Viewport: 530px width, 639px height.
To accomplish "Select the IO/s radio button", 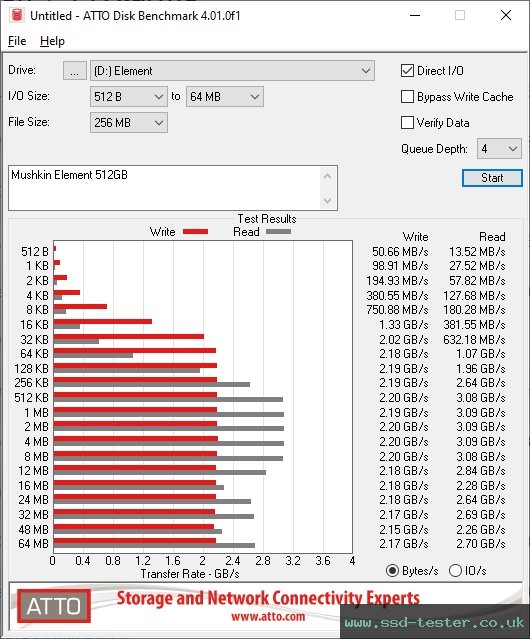I will 455,571.
